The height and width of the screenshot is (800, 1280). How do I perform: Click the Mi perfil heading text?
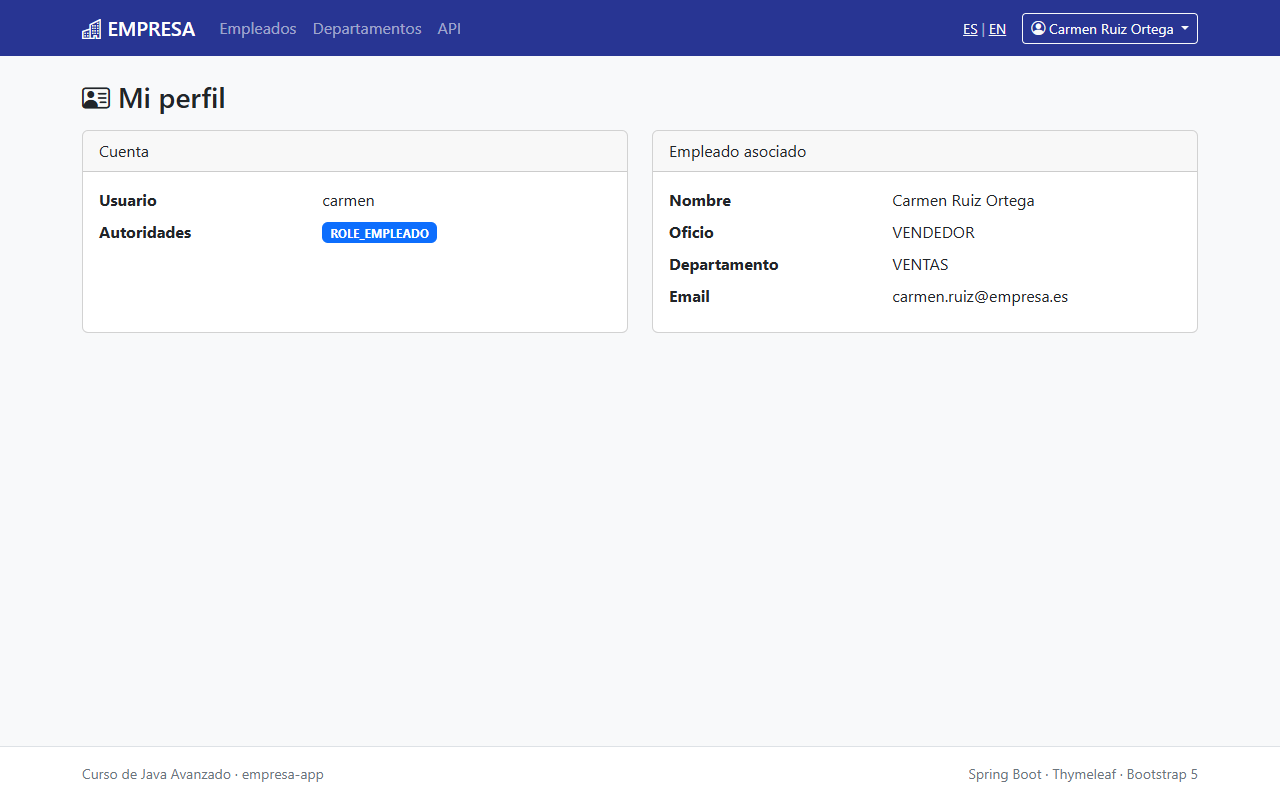tap(172, 98)
